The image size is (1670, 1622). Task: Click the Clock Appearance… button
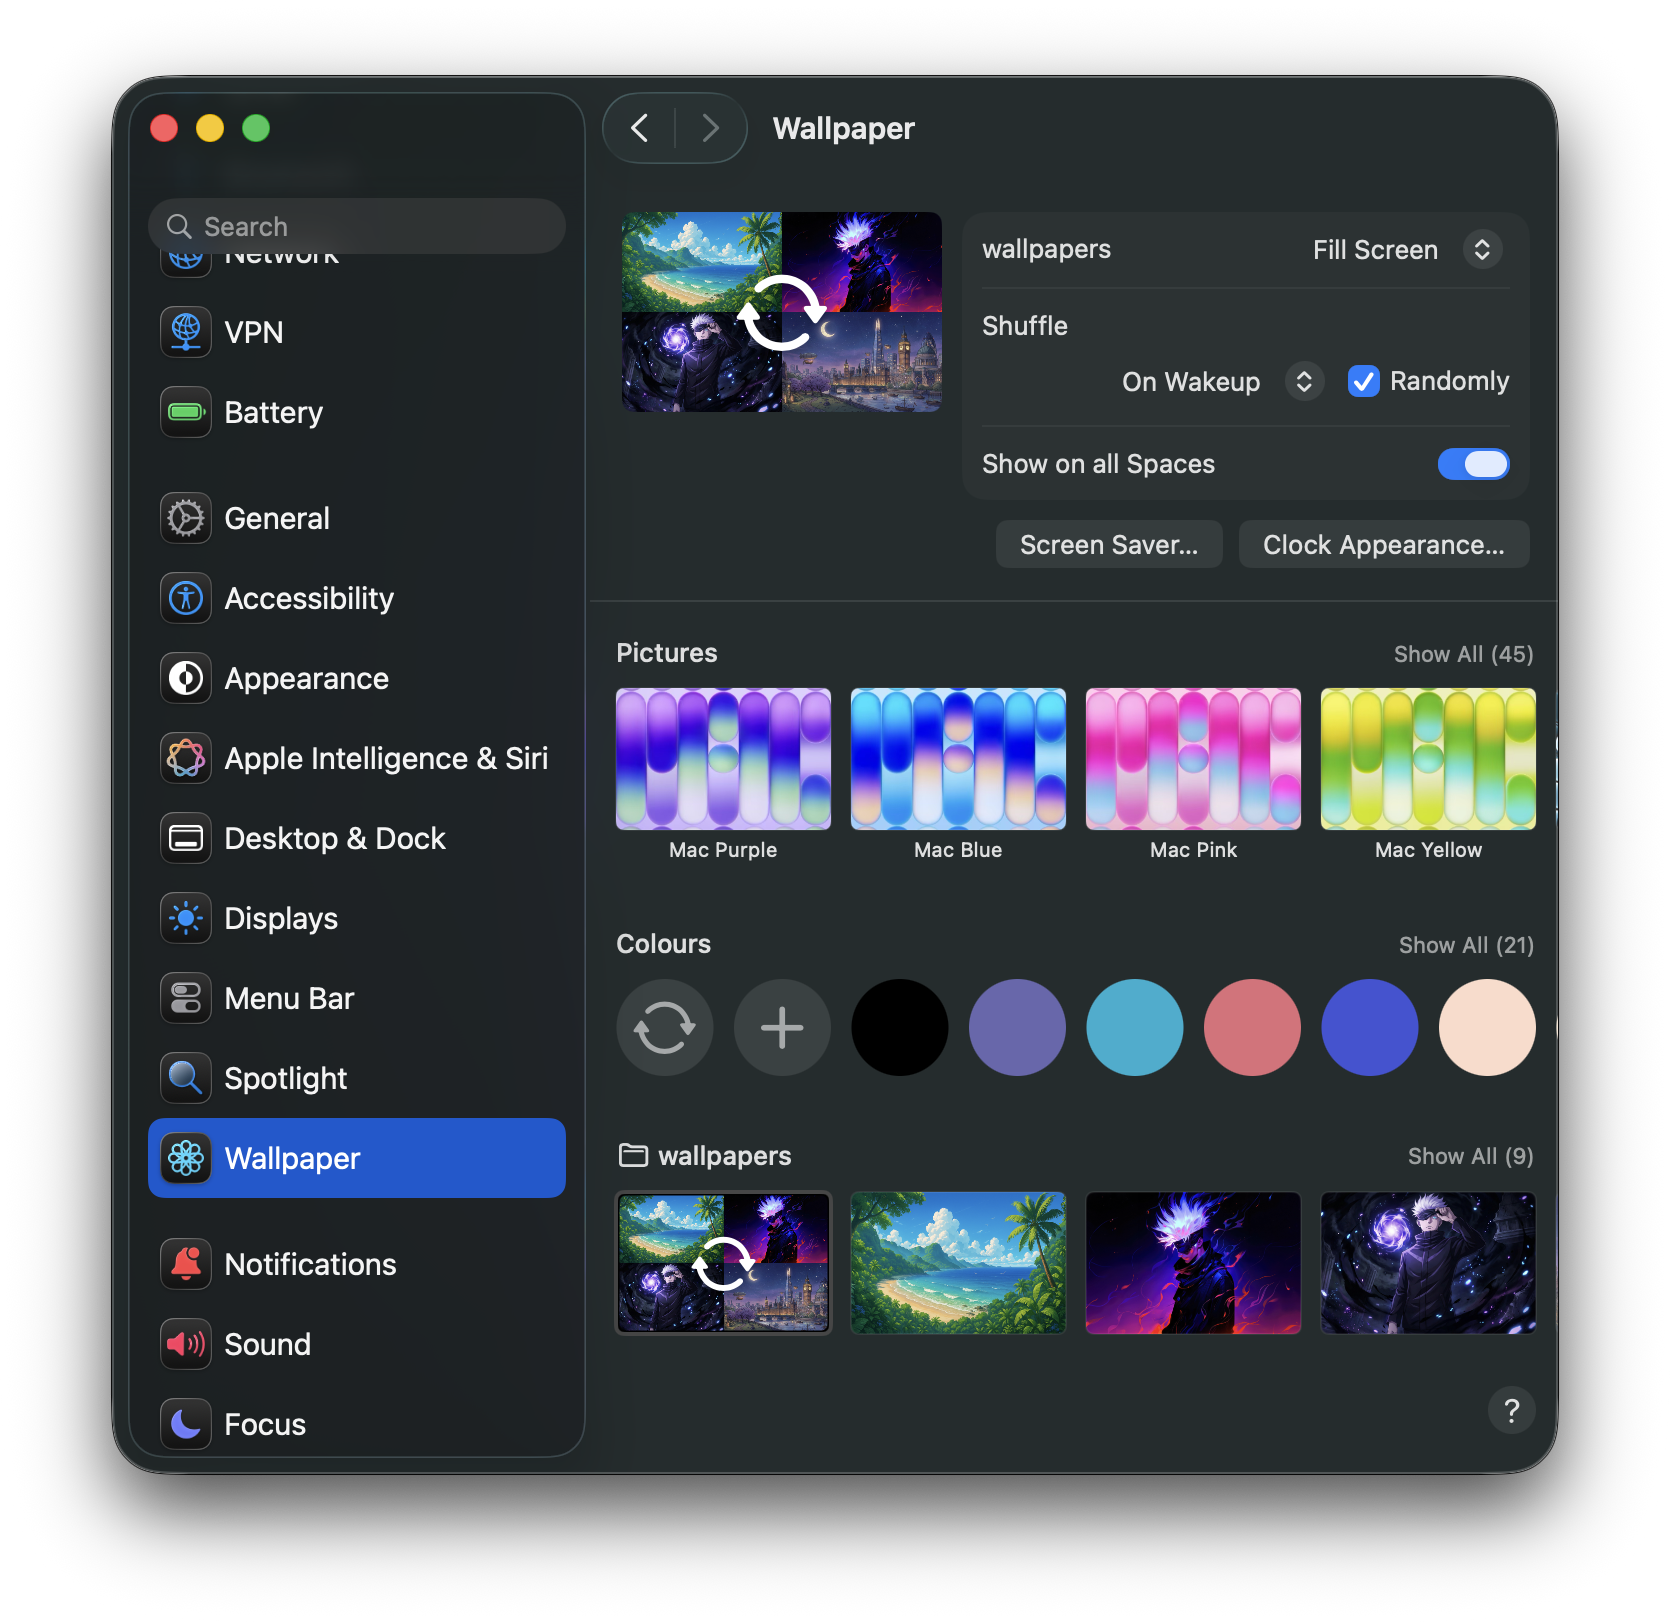click(1384, 544)
